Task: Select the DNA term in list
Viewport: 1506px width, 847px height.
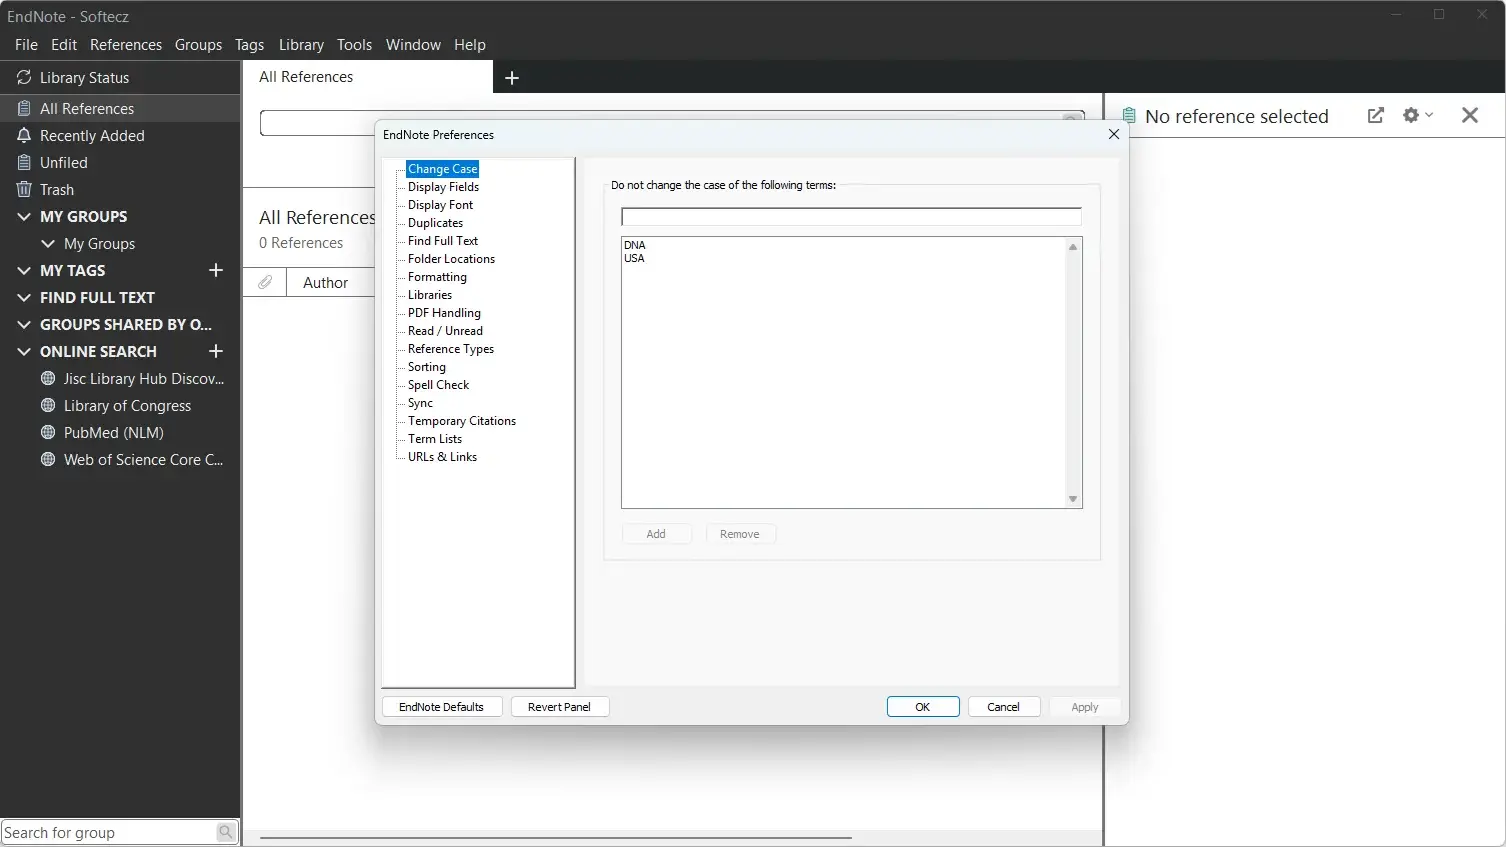Action: click(635, 245)
